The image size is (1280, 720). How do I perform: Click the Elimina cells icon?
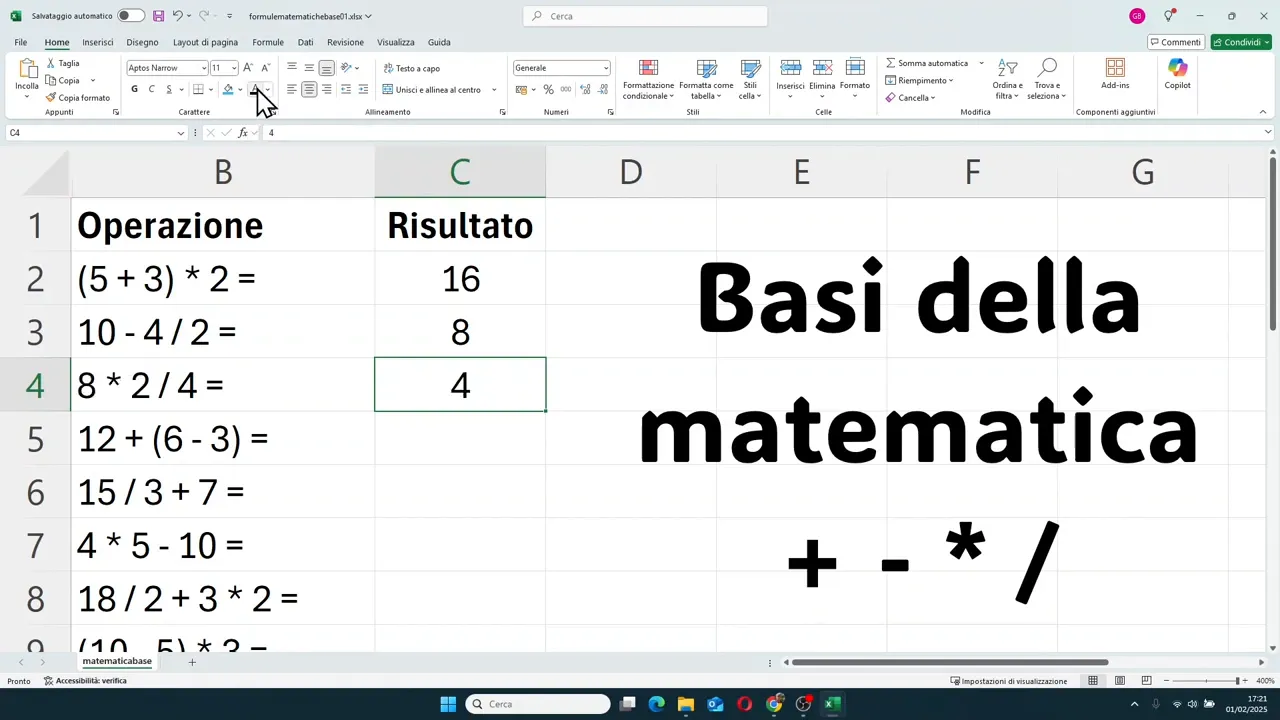pos(822,68)
